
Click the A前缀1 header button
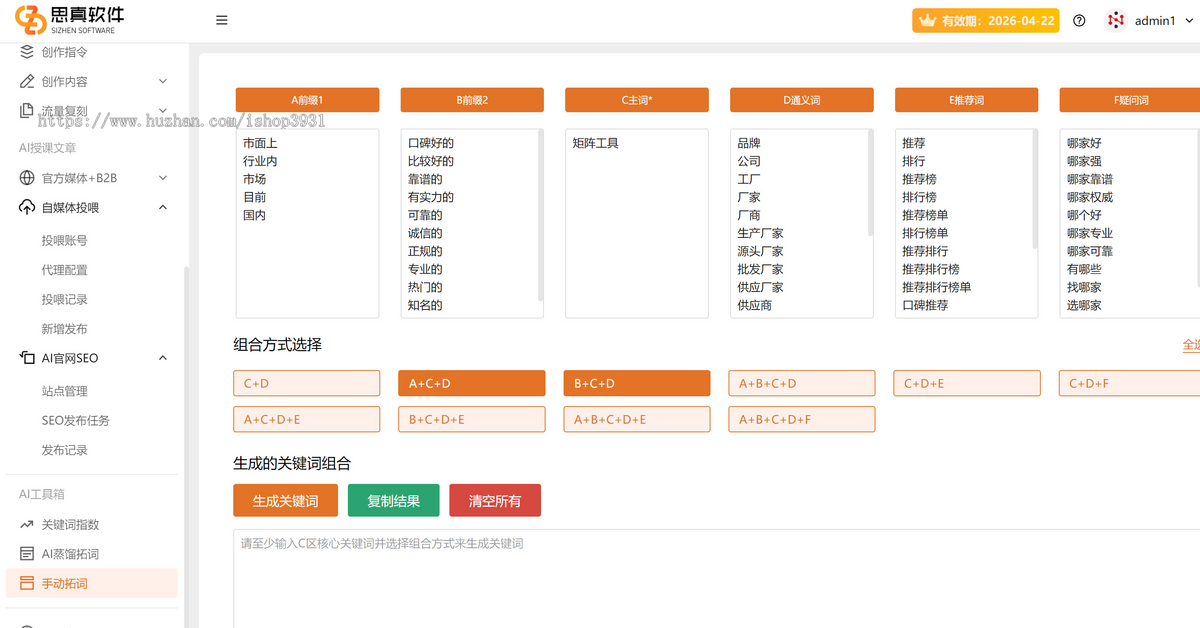(x=307, y=100)
